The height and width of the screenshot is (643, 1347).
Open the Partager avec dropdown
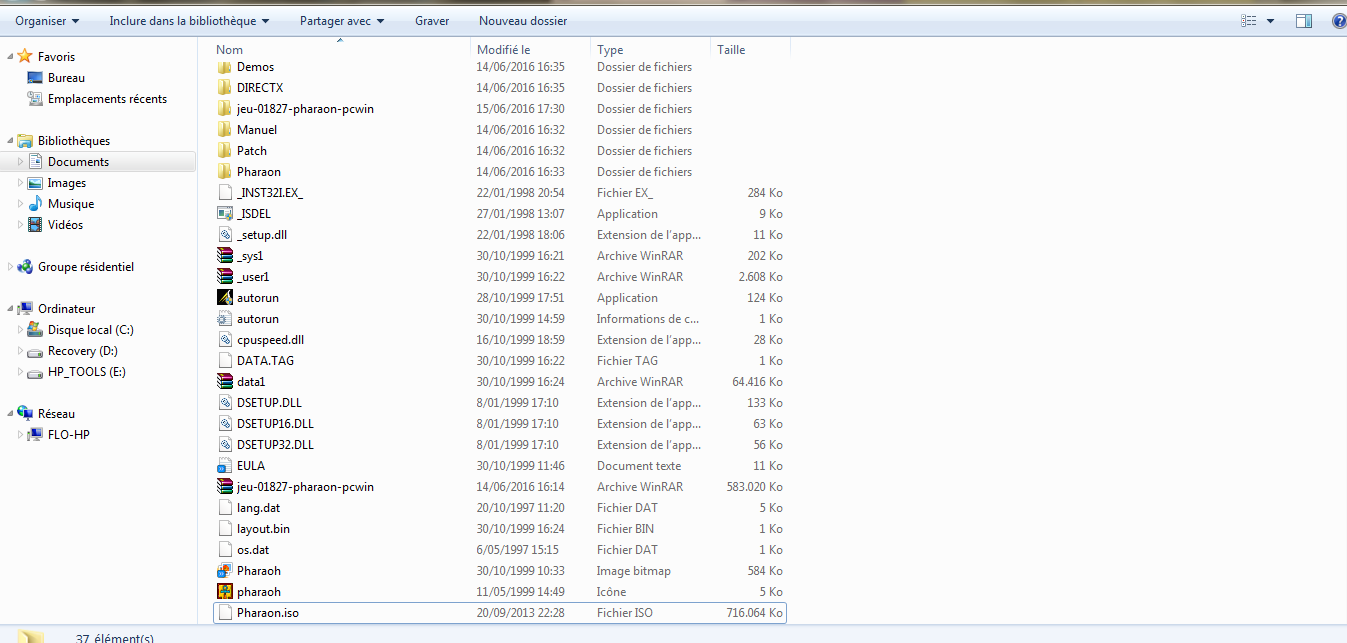point(342,20)
